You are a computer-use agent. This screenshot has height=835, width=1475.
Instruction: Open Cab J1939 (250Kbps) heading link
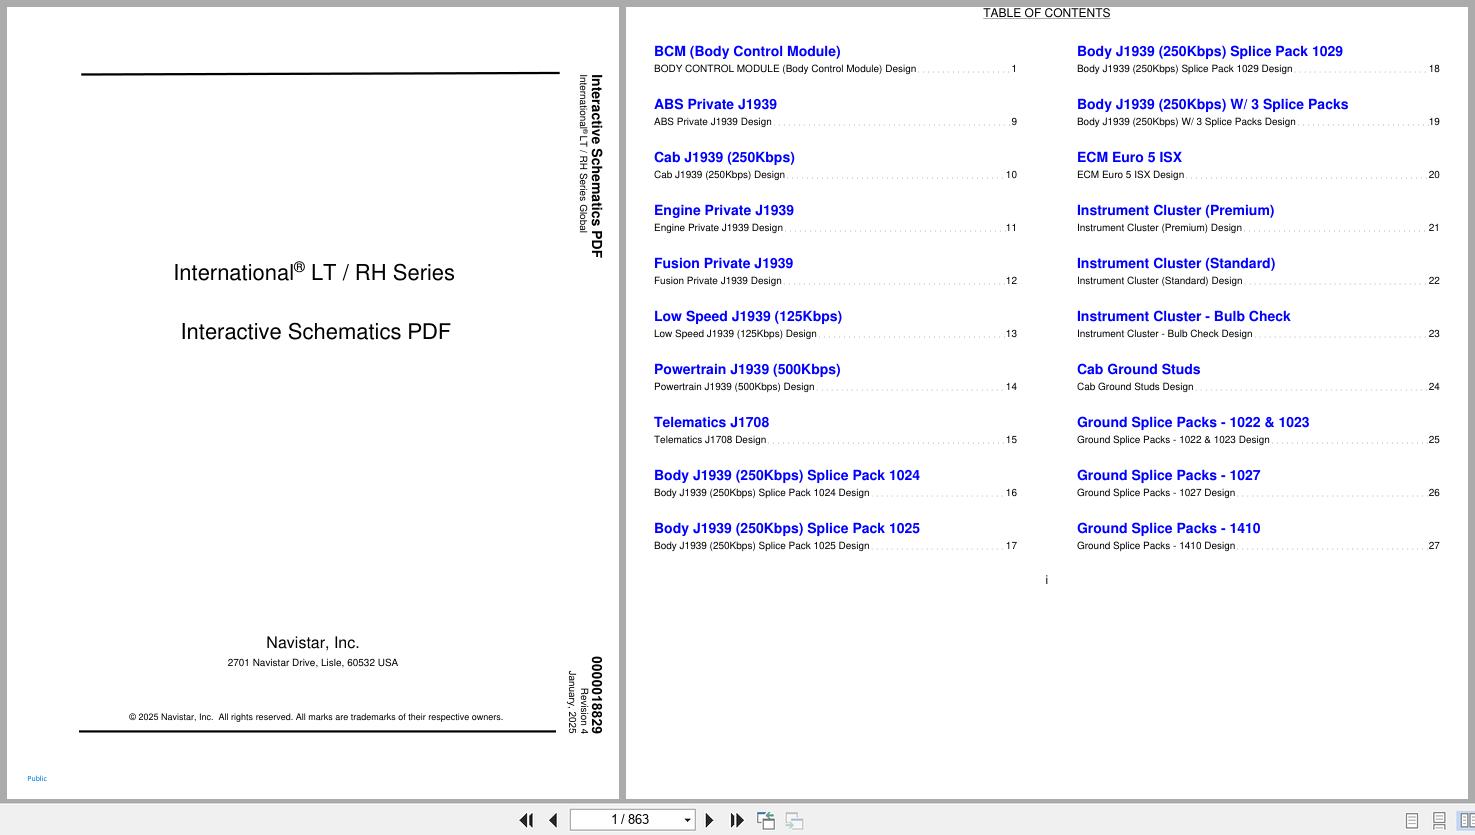point(724,157)
